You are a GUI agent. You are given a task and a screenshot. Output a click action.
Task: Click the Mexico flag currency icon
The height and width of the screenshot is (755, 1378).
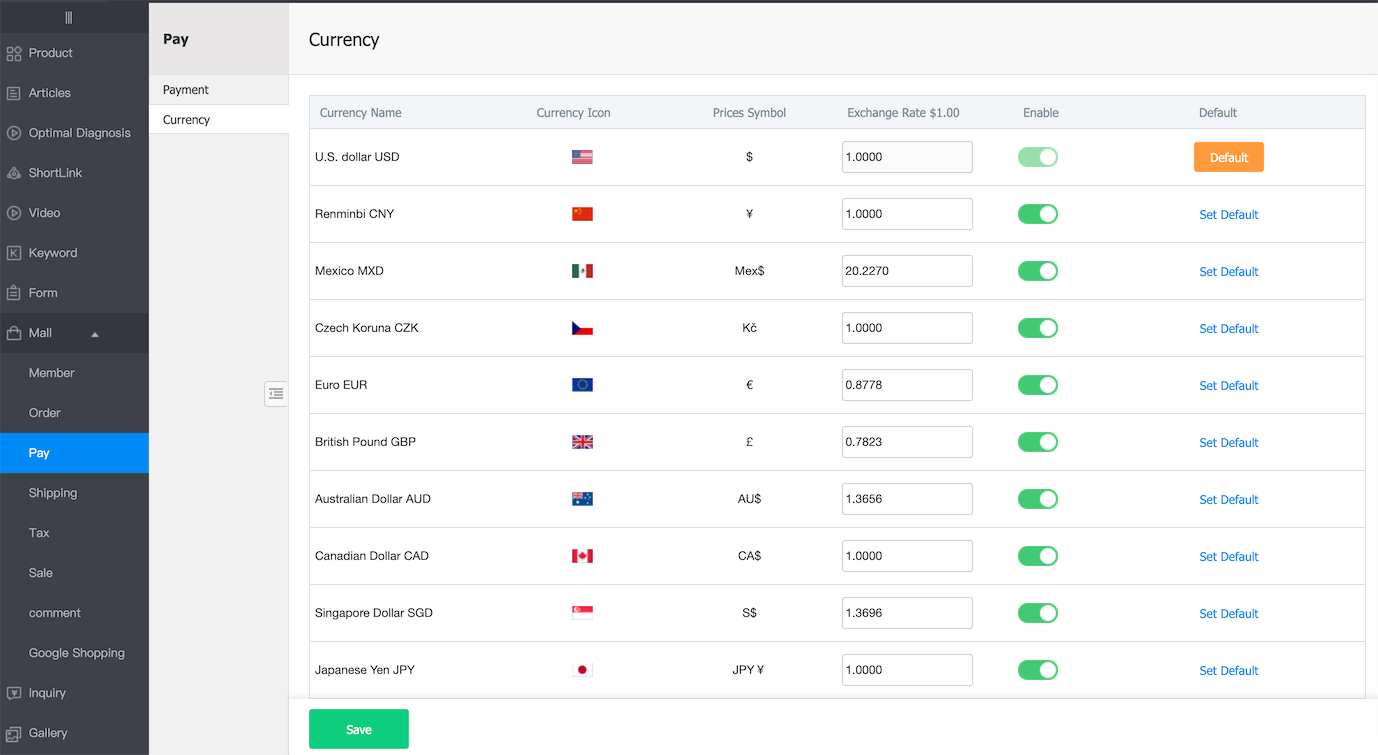point(582,271)
